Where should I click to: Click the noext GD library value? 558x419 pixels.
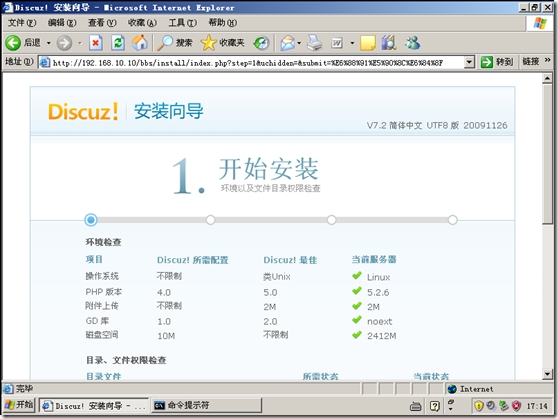(x=379, y=321)
